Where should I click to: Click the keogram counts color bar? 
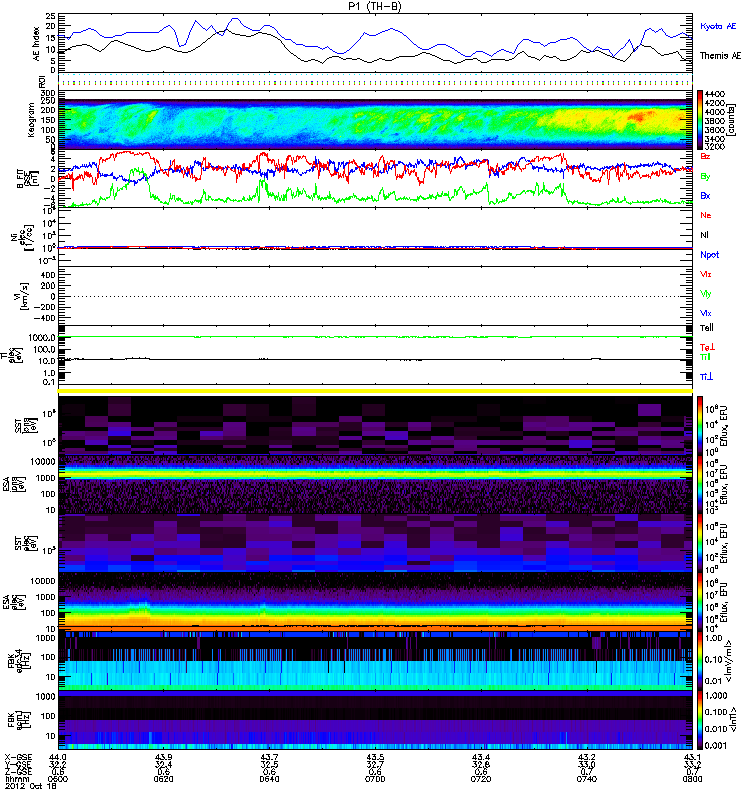(x=702, y=119)
